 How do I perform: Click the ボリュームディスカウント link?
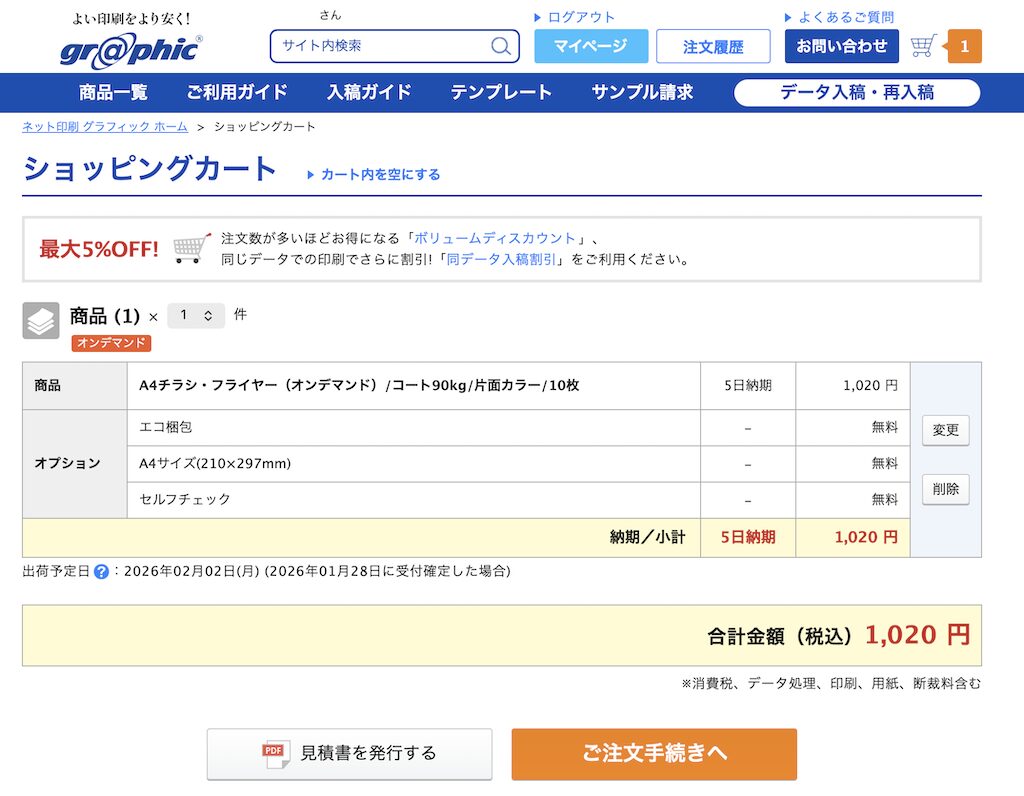[495, 238]
